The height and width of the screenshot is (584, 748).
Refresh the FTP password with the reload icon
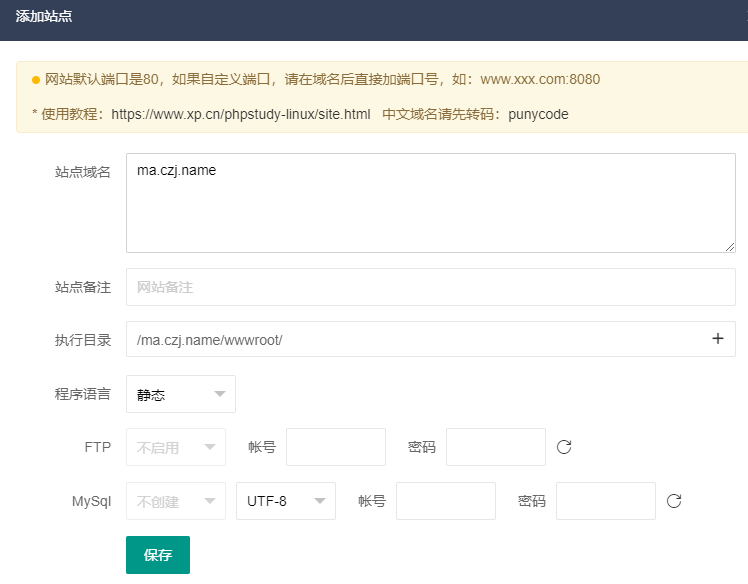click(564, 447)
